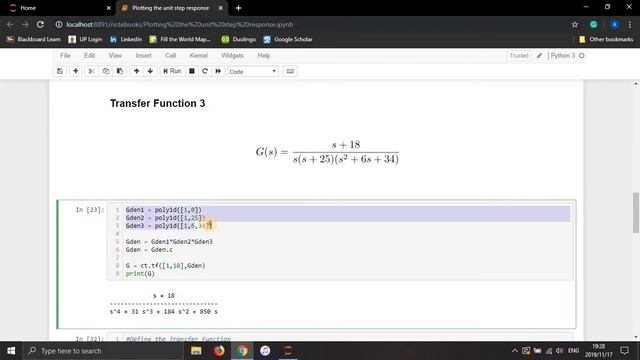The image size is (640, 360).
Task: Open the cell type Code dropdown
Action: pyautogui.click(x=253, y=71)
